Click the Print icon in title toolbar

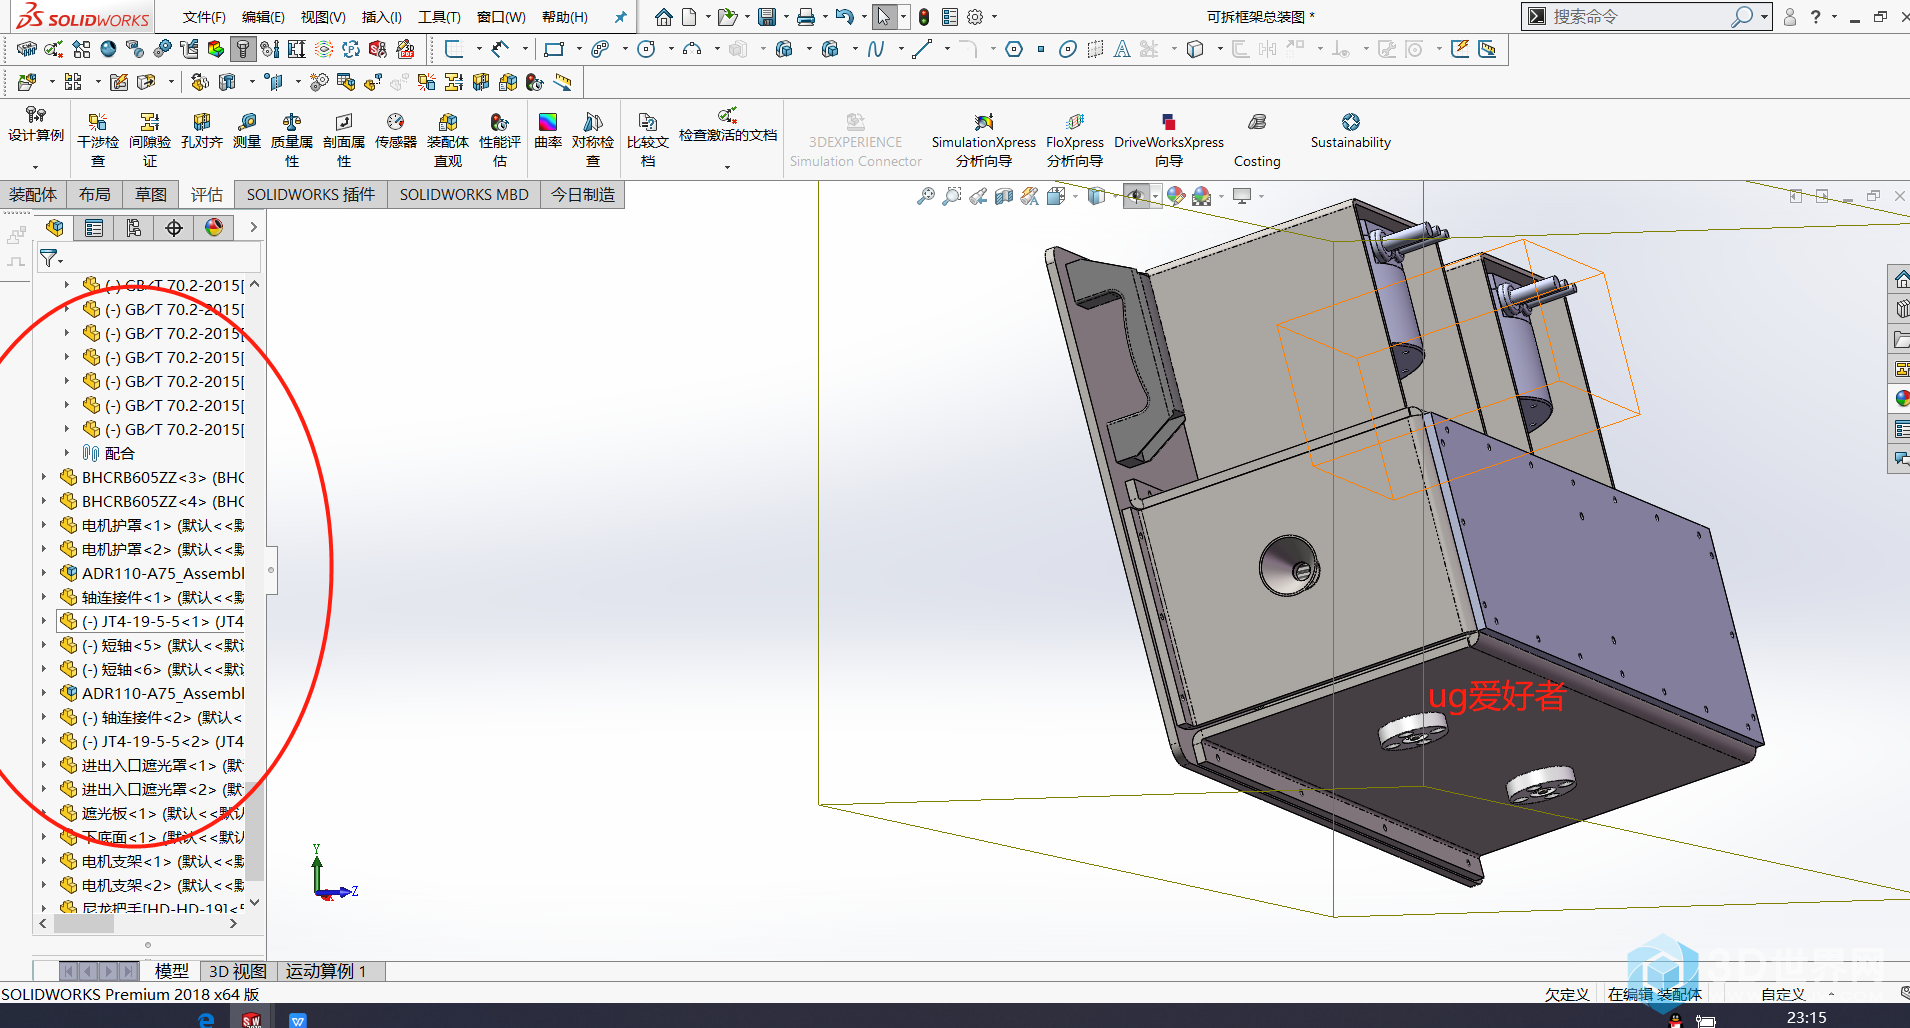click(806, 17)
